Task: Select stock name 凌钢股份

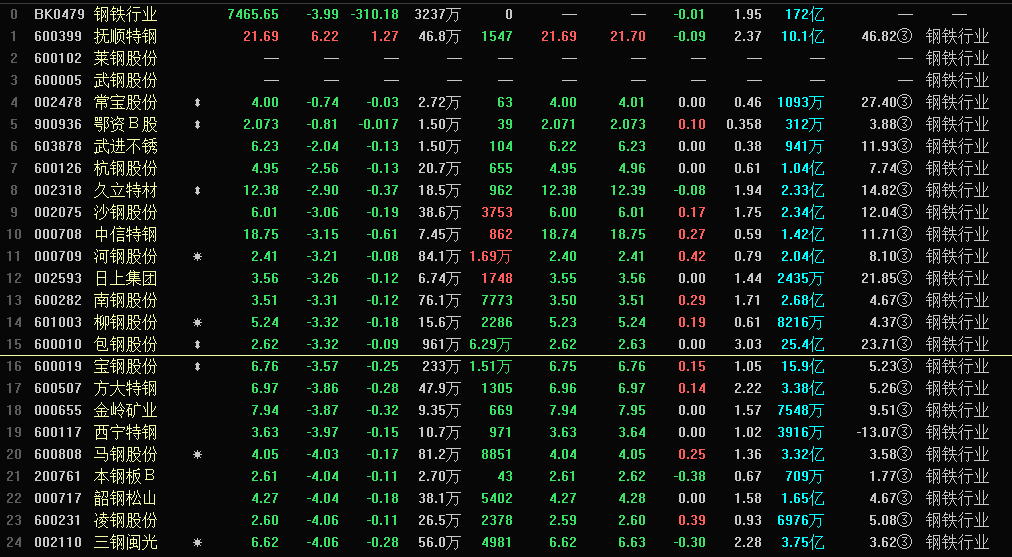Action: [125, 520]
